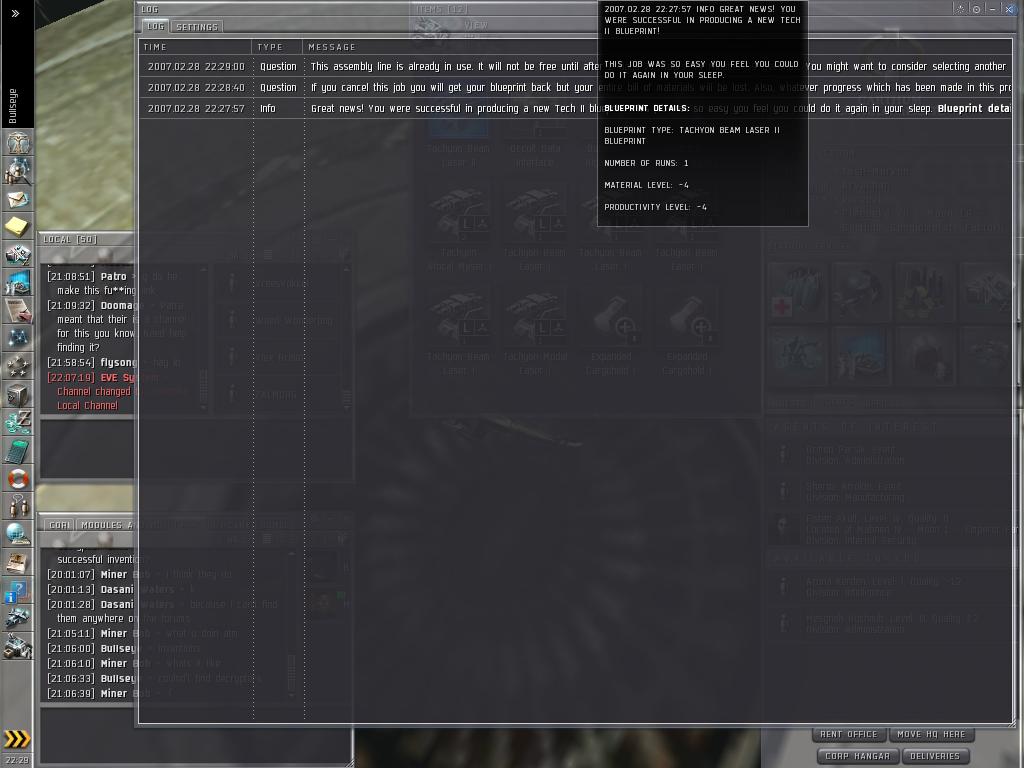Open the contracts document icon

[18, 311]
